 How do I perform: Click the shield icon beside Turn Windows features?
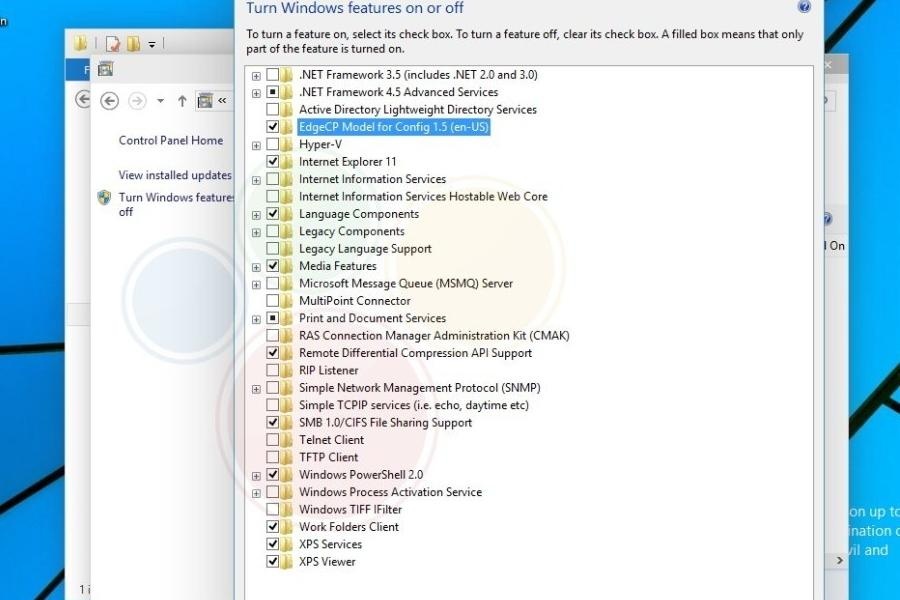(x=104, y=198)
